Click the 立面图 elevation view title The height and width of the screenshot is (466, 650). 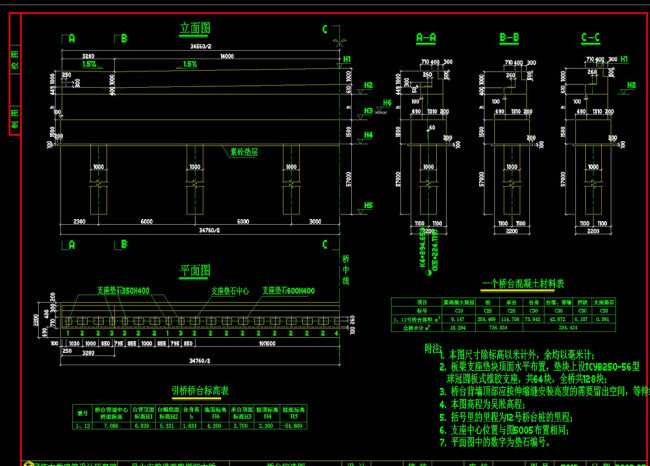pyautogui.click(x=195, y=28)
